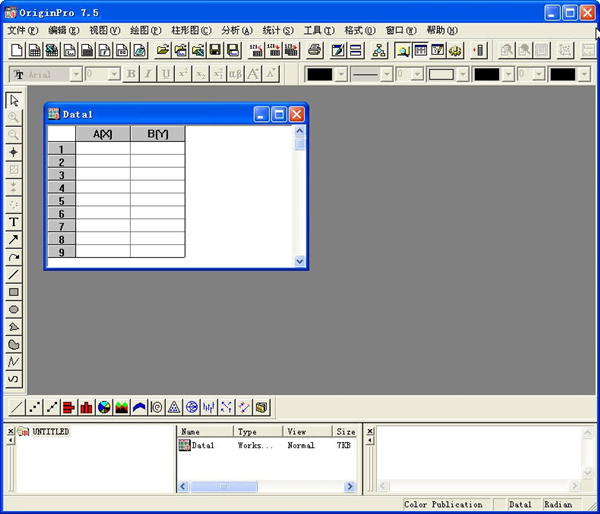This screenshot has height=514, width=600.
Task: Plot a Column chart with the red bars icon
Action: pyautogui.click(x=86, y=407)
